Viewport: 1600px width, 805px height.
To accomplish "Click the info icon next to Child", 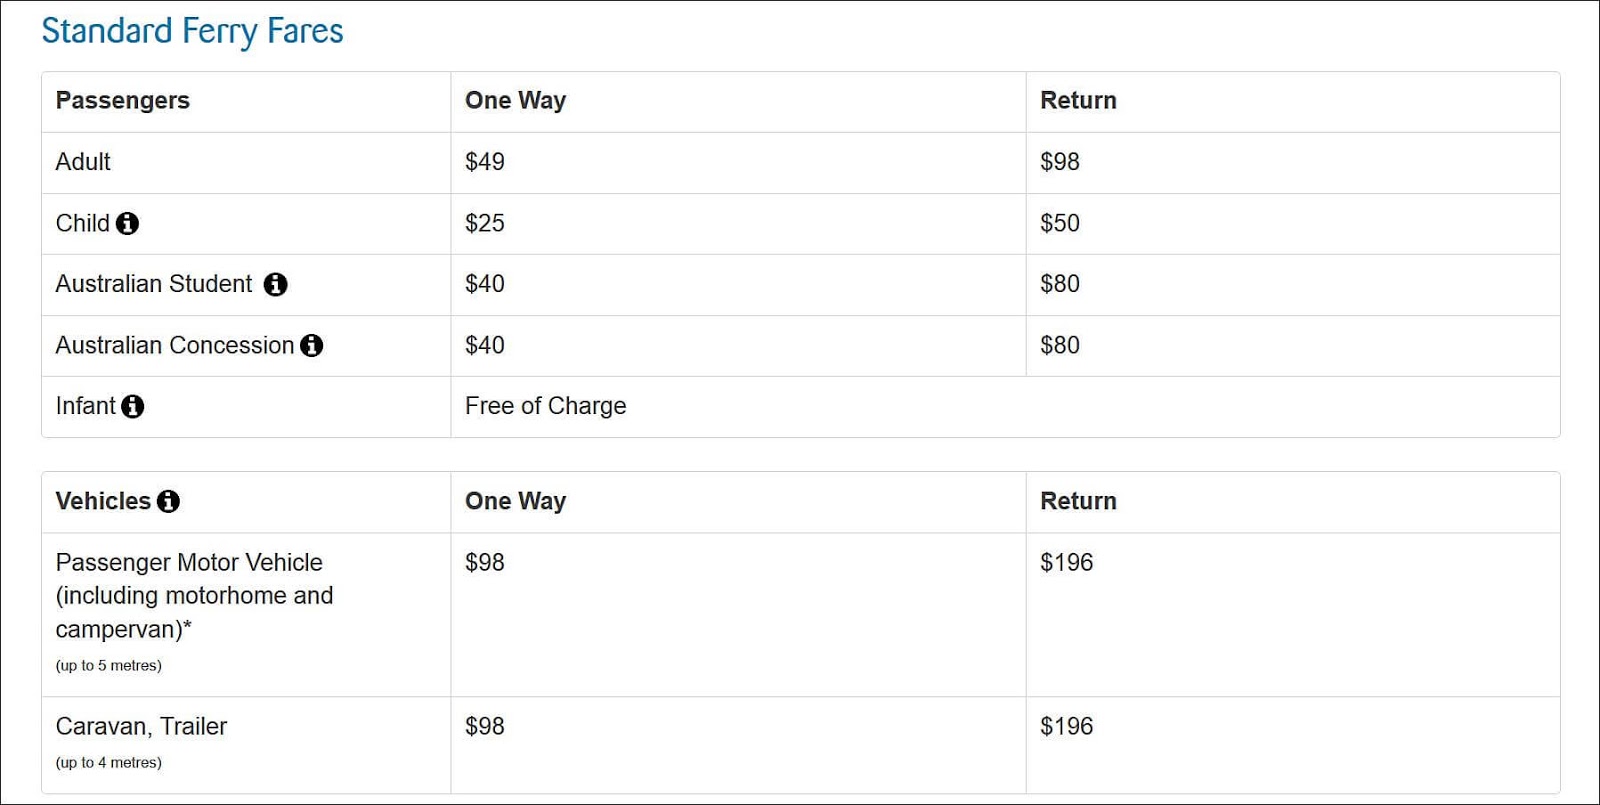I will 127,223.
